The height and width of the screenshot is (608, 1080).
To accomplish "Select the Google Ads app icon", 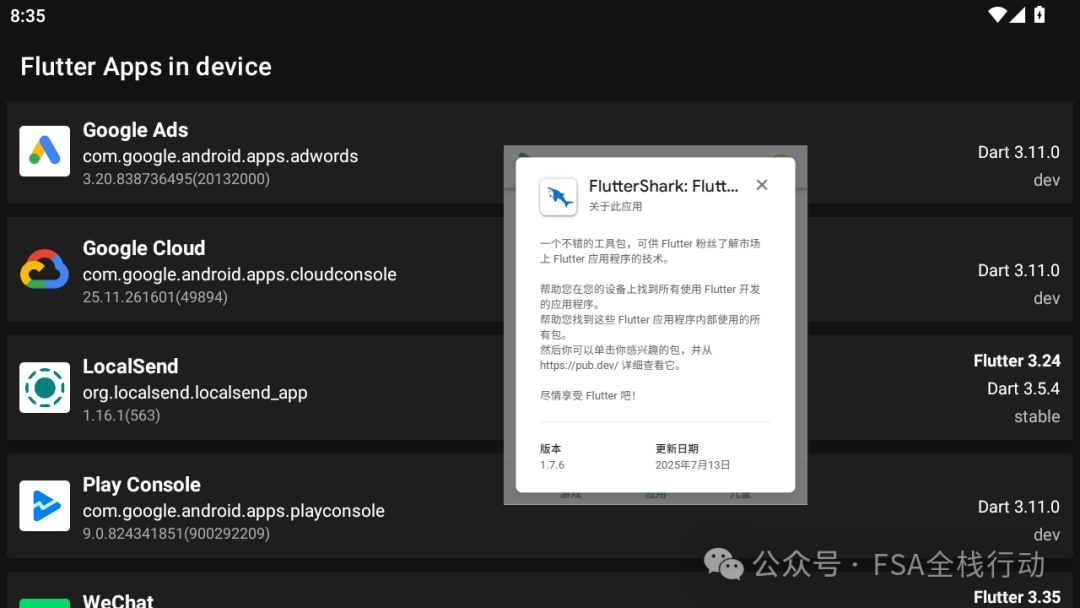I will tap(43, 151).
